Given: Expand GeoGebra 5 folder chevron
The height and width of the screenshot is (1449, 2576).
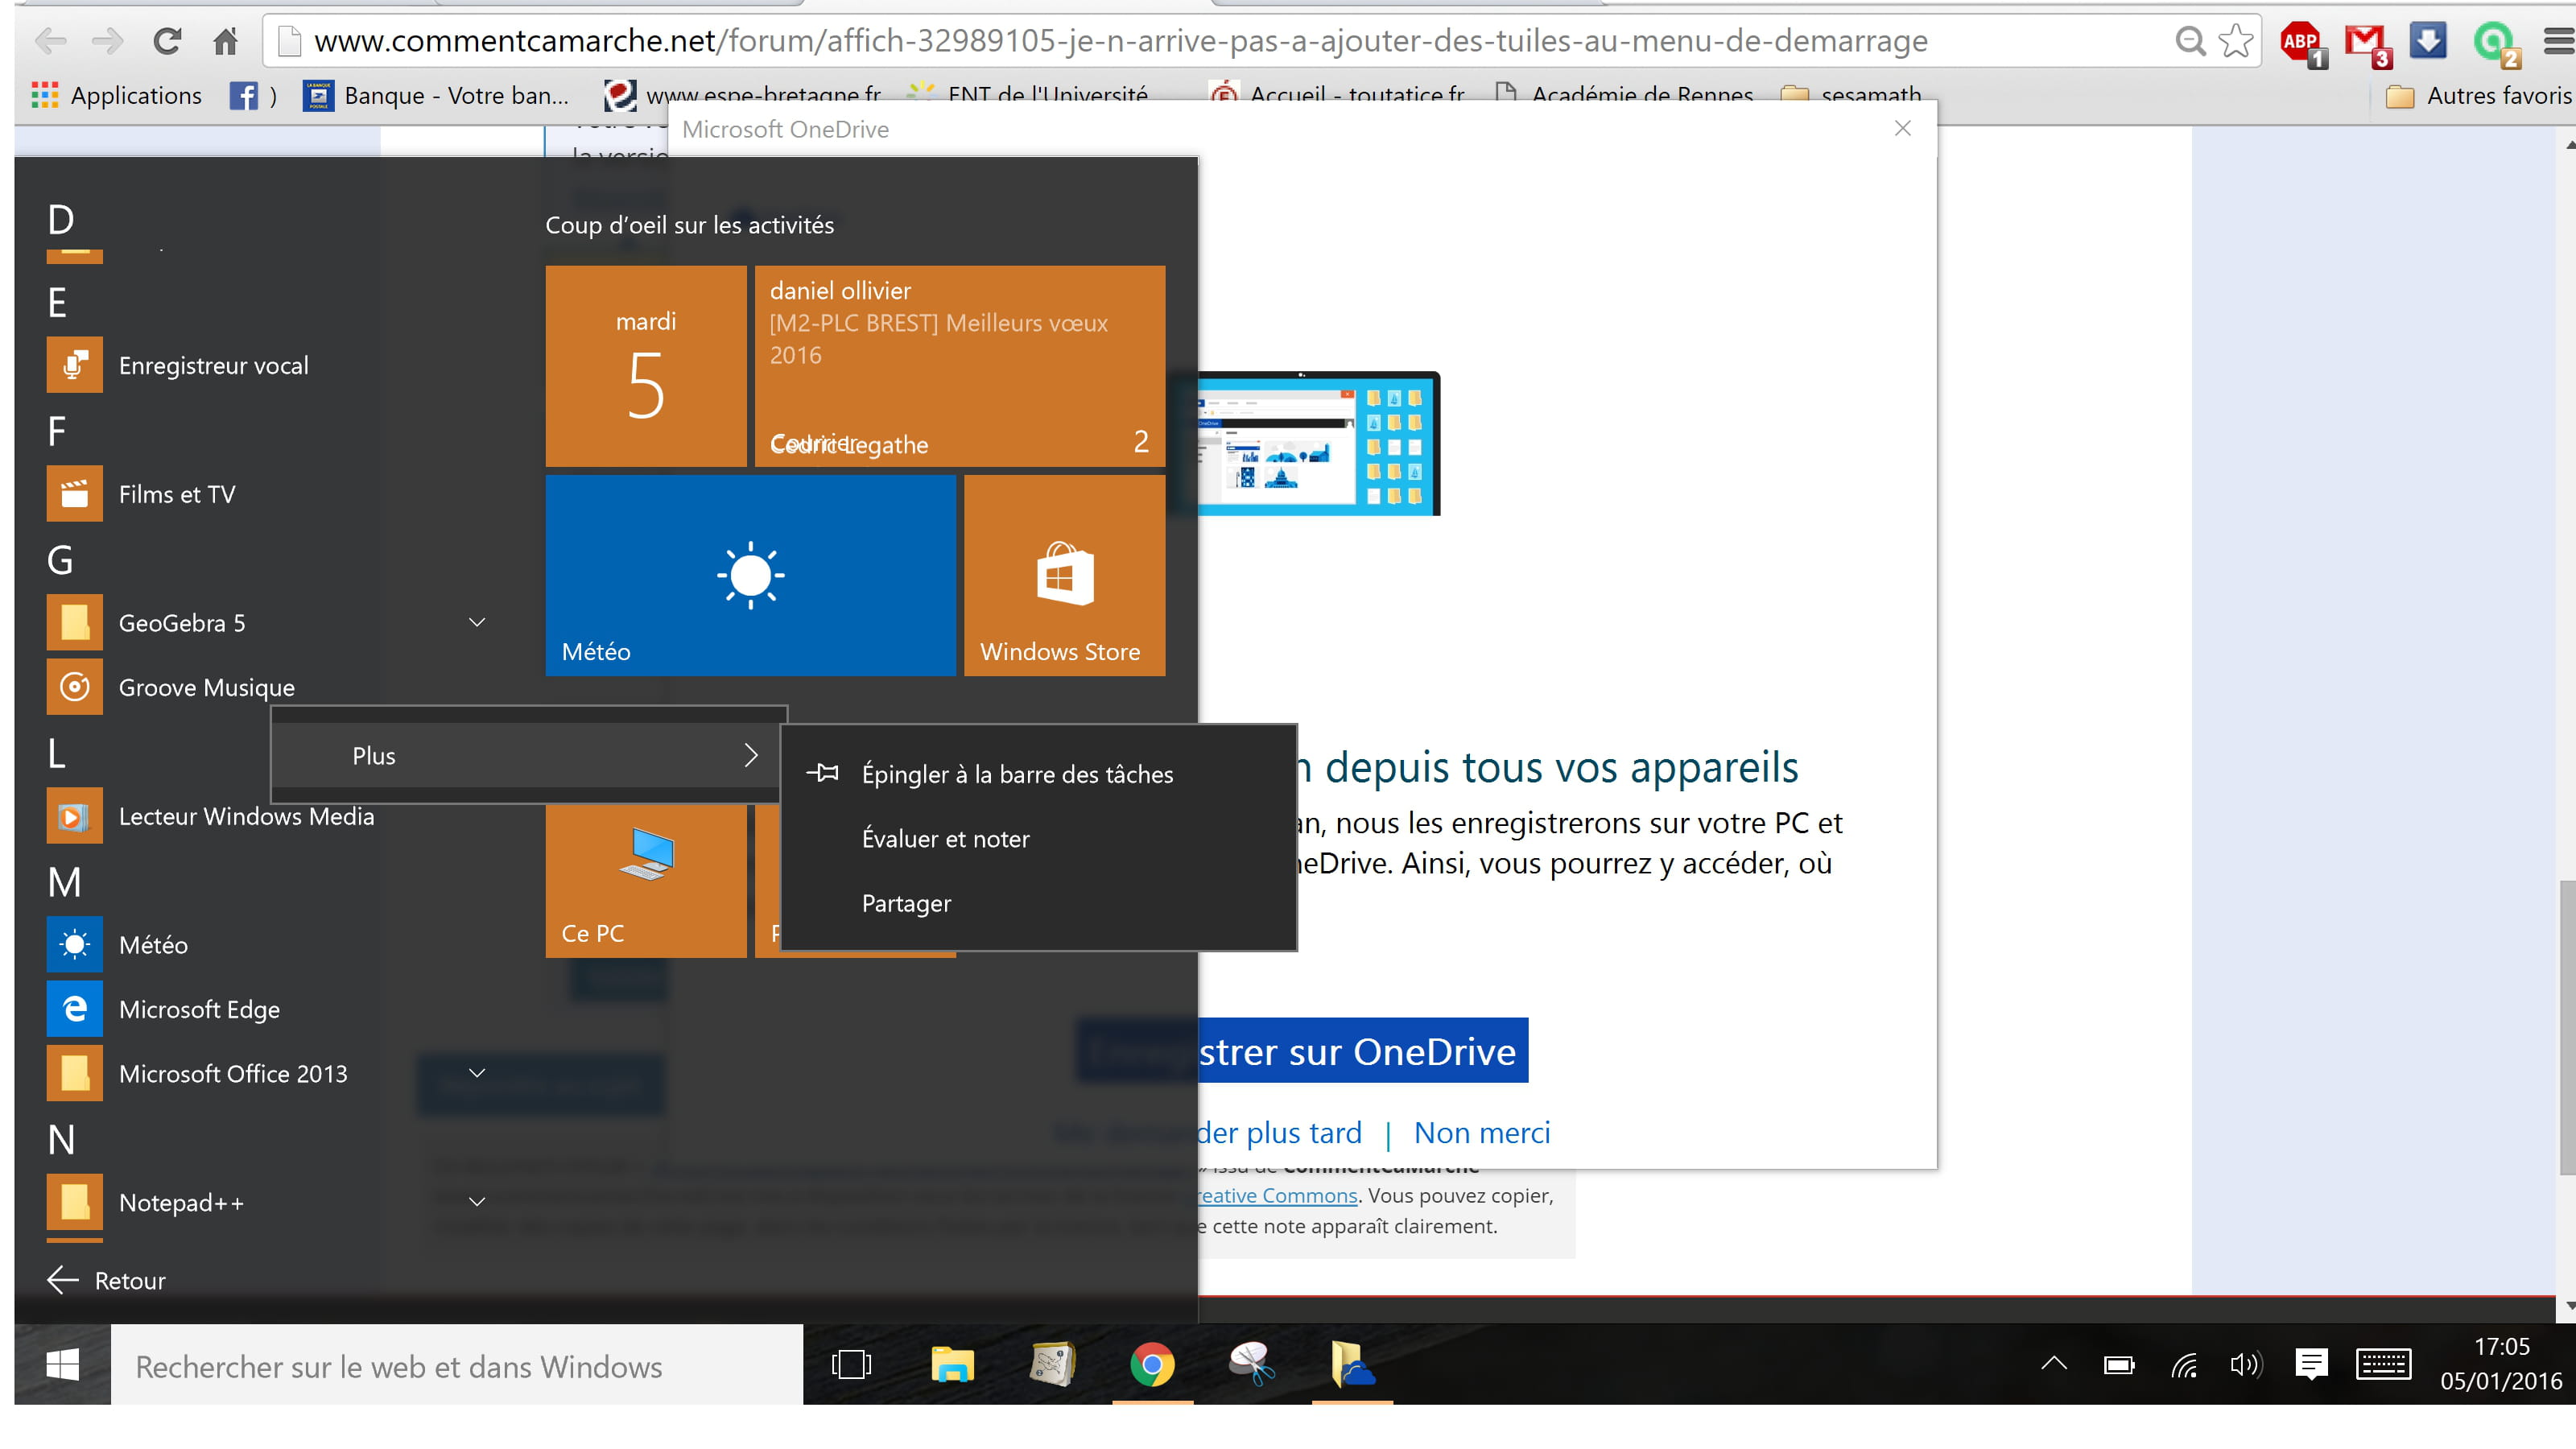Looking at the screenshot, I should (477, 622).
